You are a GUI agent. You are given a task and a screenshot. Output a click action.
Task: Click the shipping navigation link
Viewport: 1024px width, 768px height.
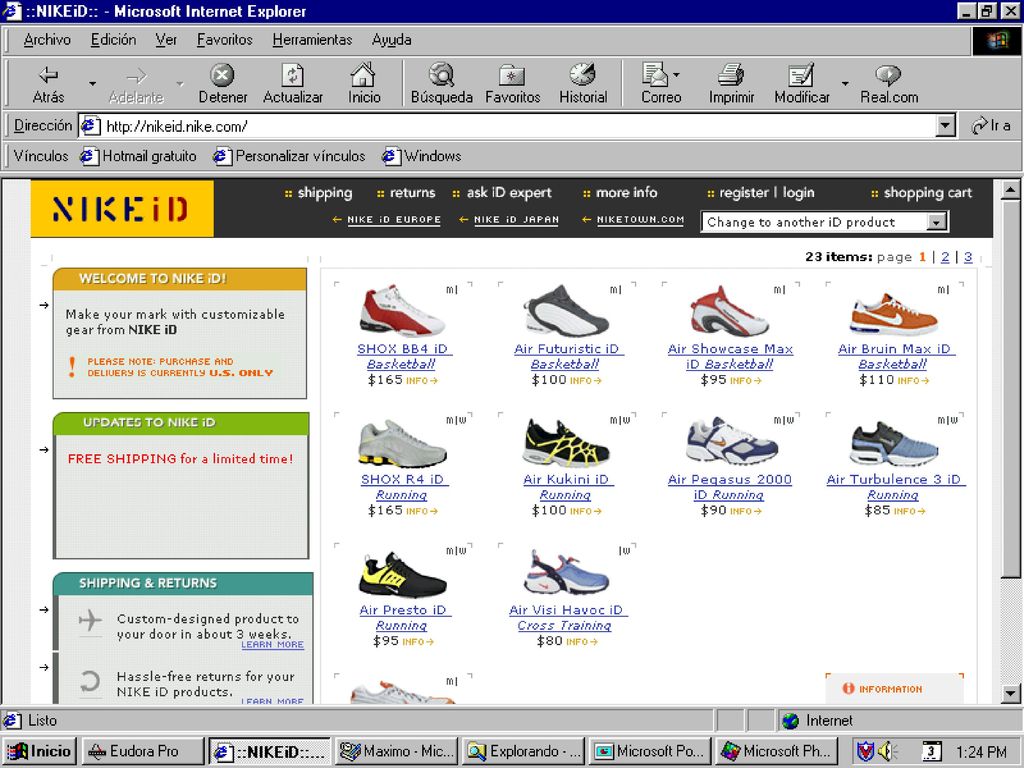tap(325, 193)
